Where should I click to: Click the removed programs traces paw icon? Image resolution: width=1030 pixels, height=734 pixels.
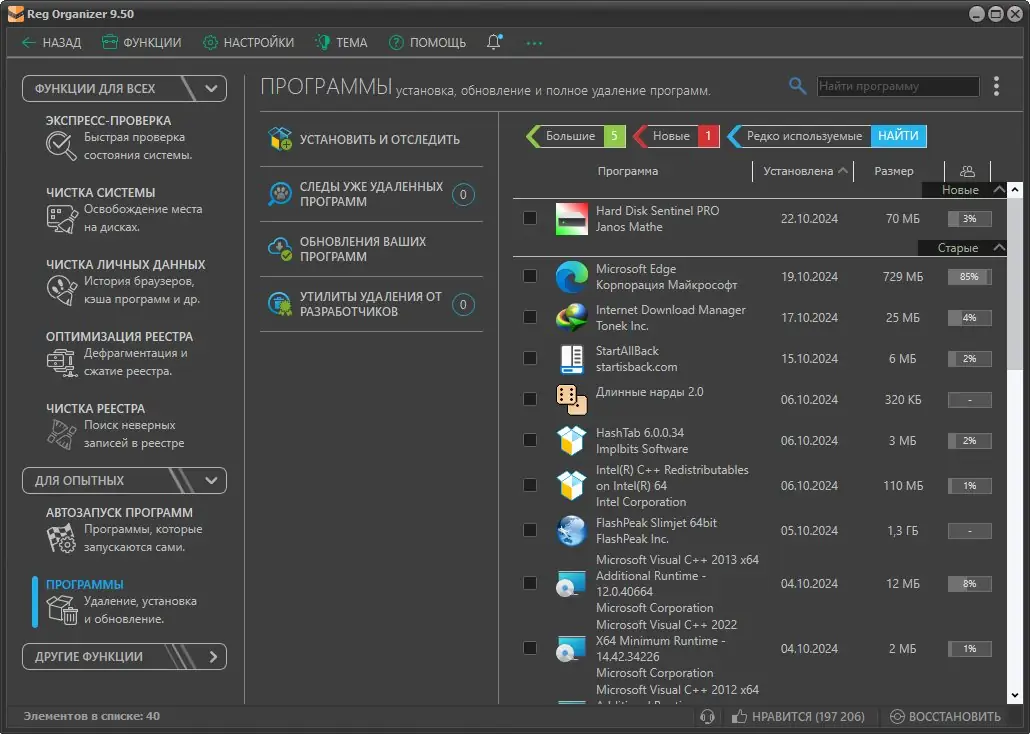click(280, 194)
